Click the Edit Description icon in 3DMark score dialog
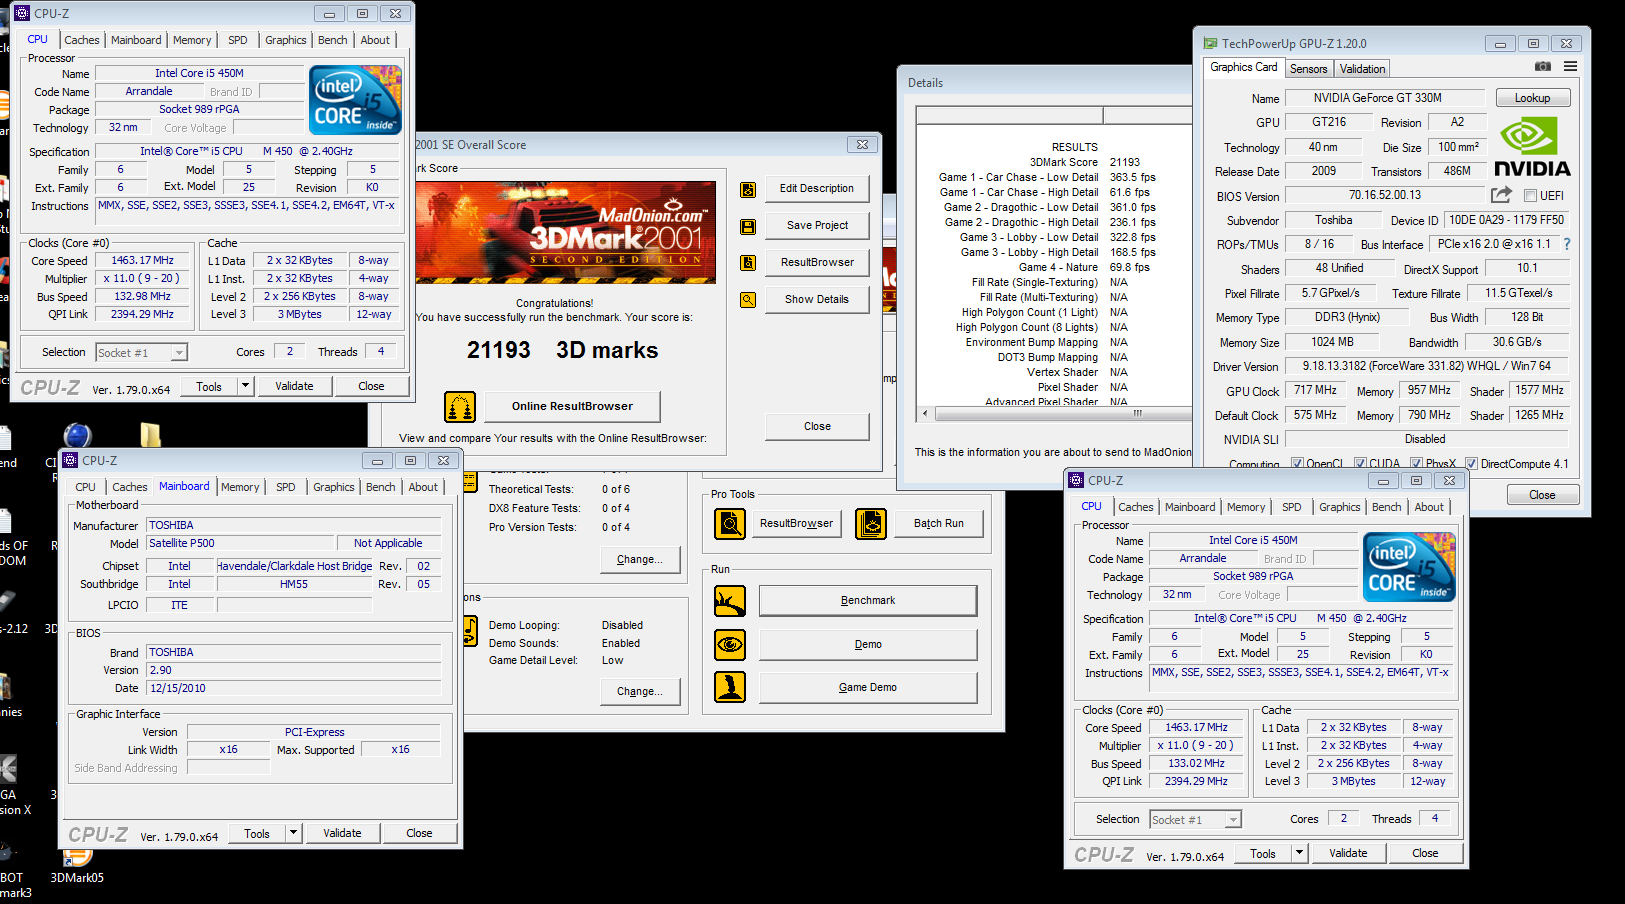1625x904 pixels. coord(747,190)
